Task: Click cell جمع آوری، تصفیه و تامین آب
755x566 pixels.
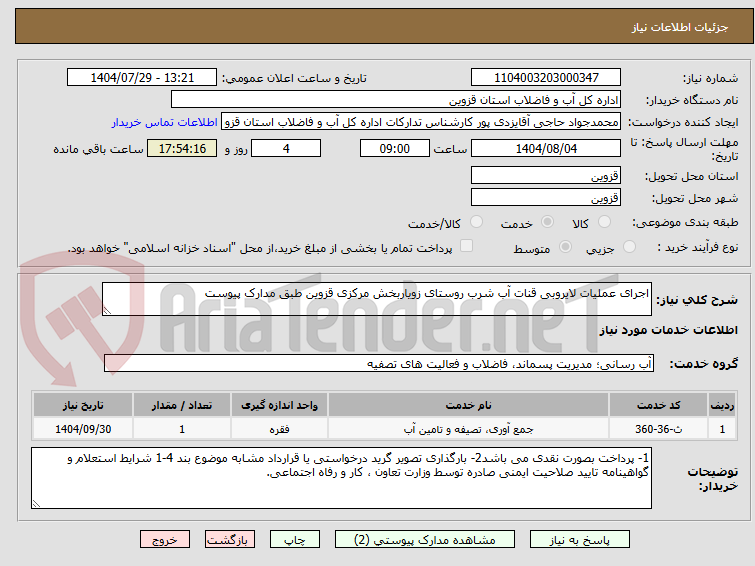Action: point(468,429)
